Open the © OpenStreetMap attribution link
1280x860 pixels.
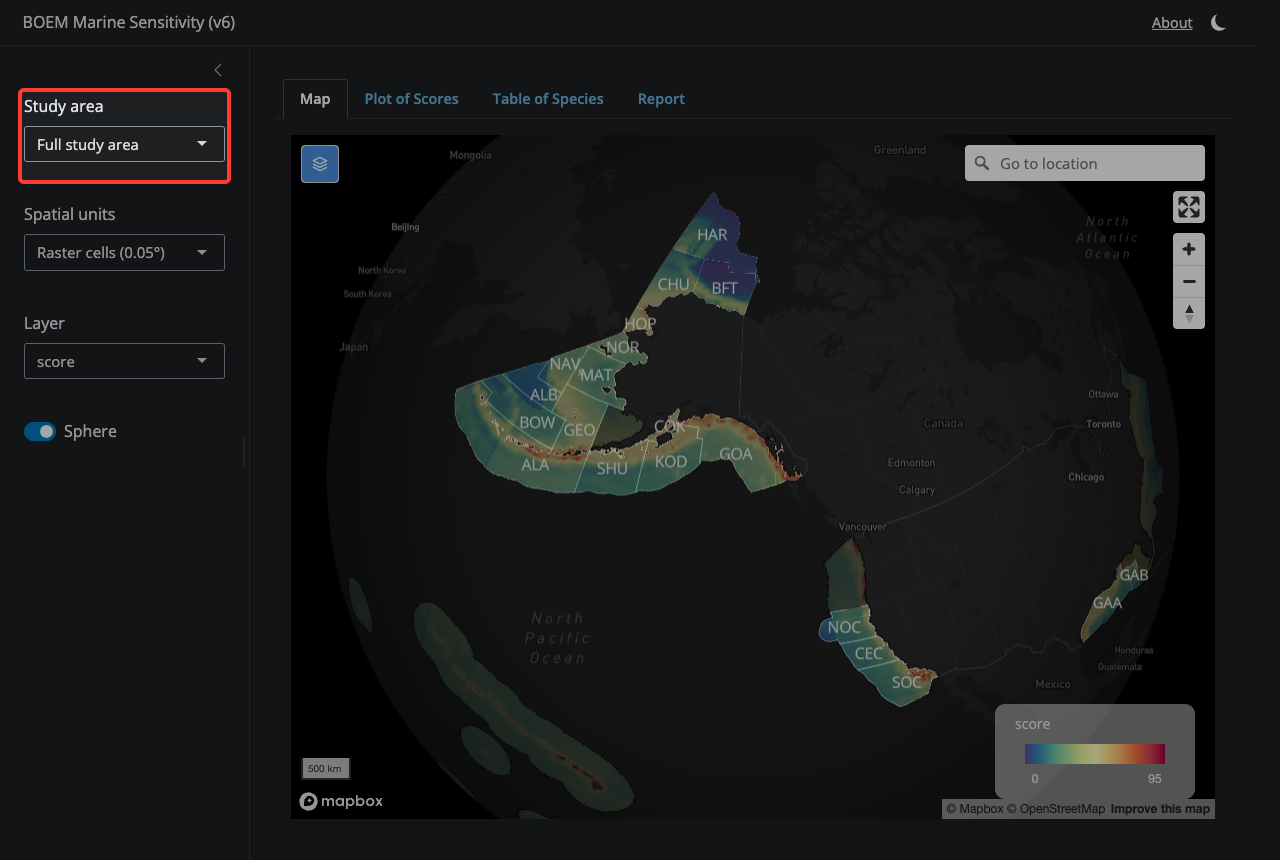pos(1056,809)
